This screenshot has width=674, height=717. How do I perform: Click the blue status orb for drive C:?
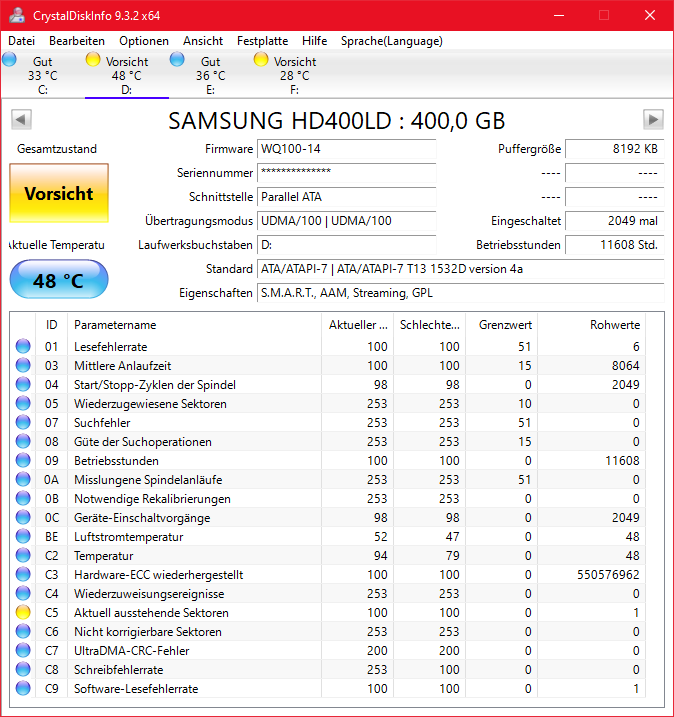[x=10, y=60]
